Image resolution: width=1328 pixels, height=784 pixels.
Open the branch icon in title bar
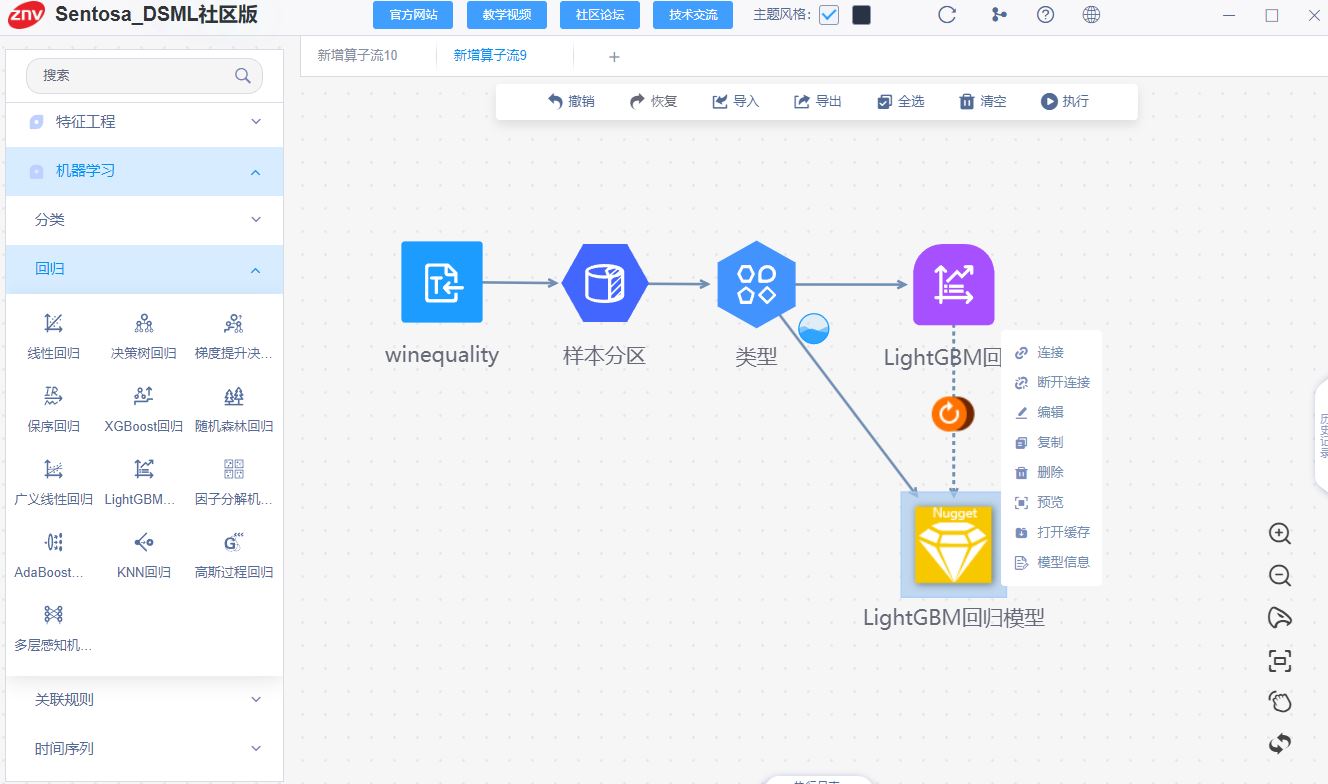(999, 15)
